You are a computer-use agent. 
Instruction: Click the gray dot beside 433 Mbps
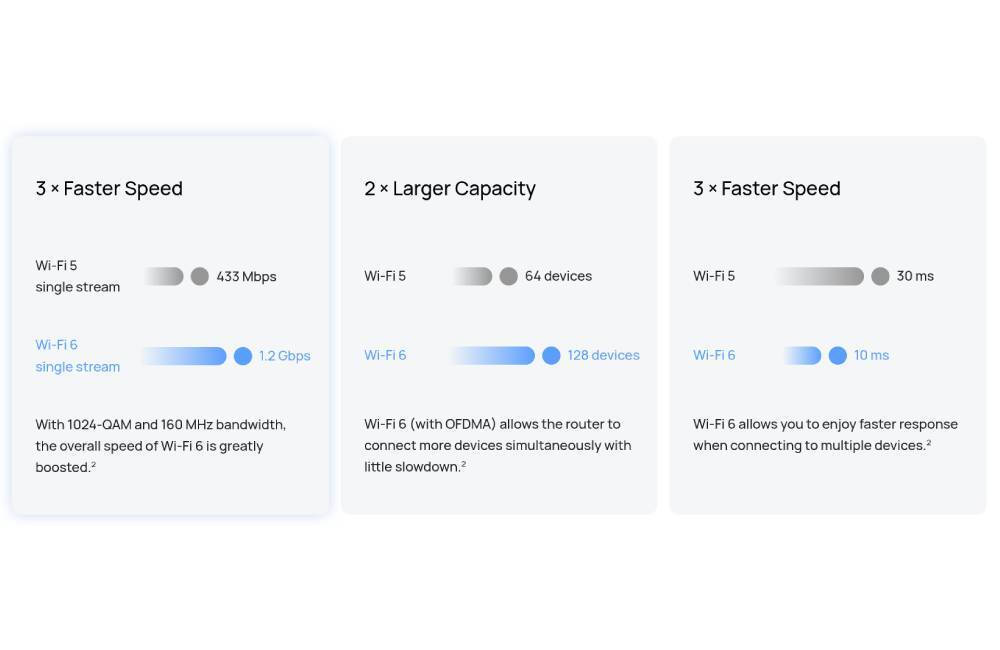(x=200, y=276)
